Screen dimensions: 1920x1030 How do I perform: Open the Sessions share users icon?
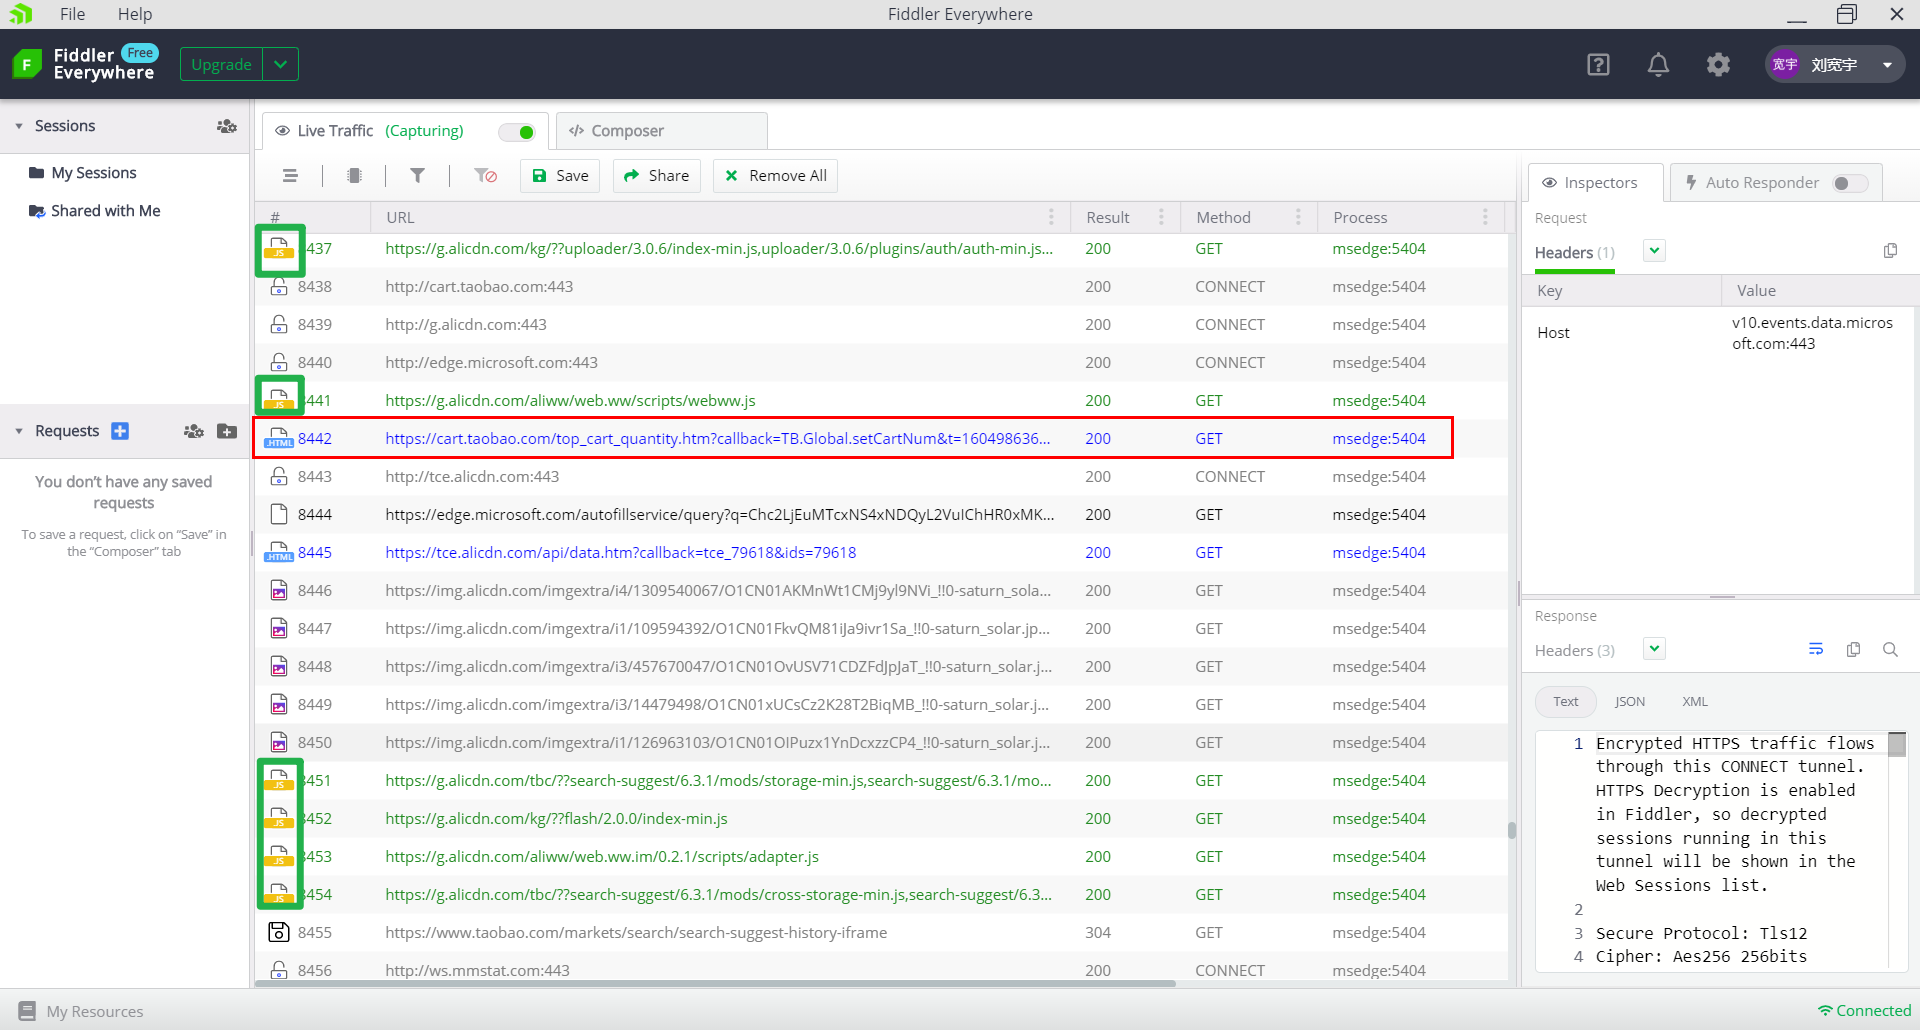[x=227, y=126]
